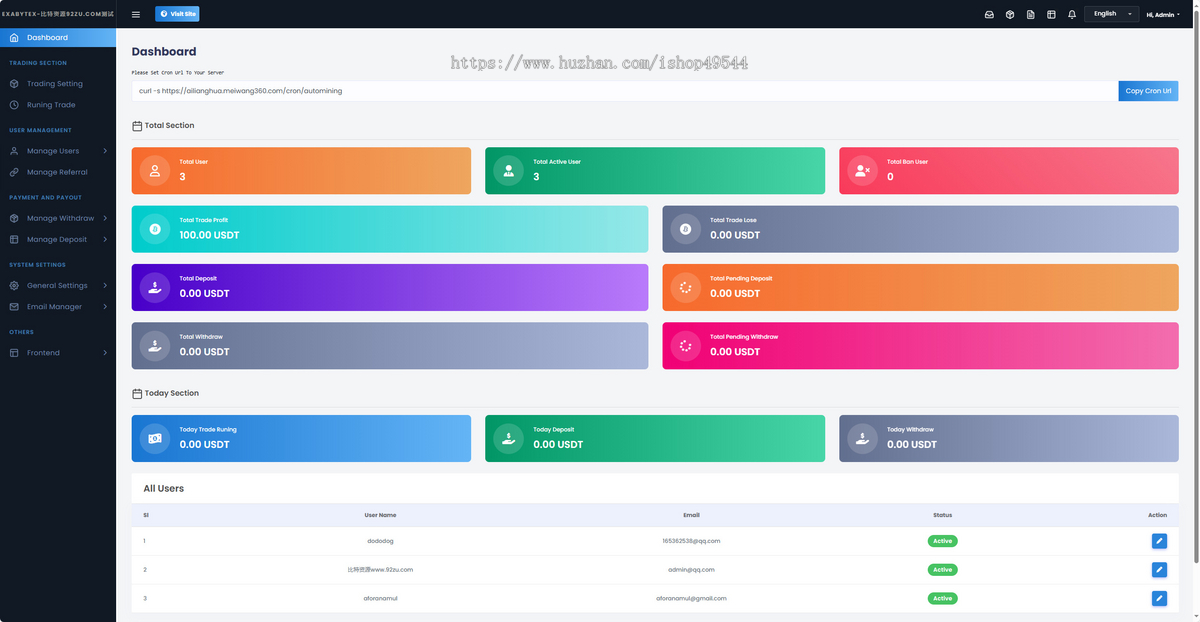This screenshot has width=1200, height=622.
Task: Edit user admin@qq.com with pencil button
Action: coord(1159,570)
